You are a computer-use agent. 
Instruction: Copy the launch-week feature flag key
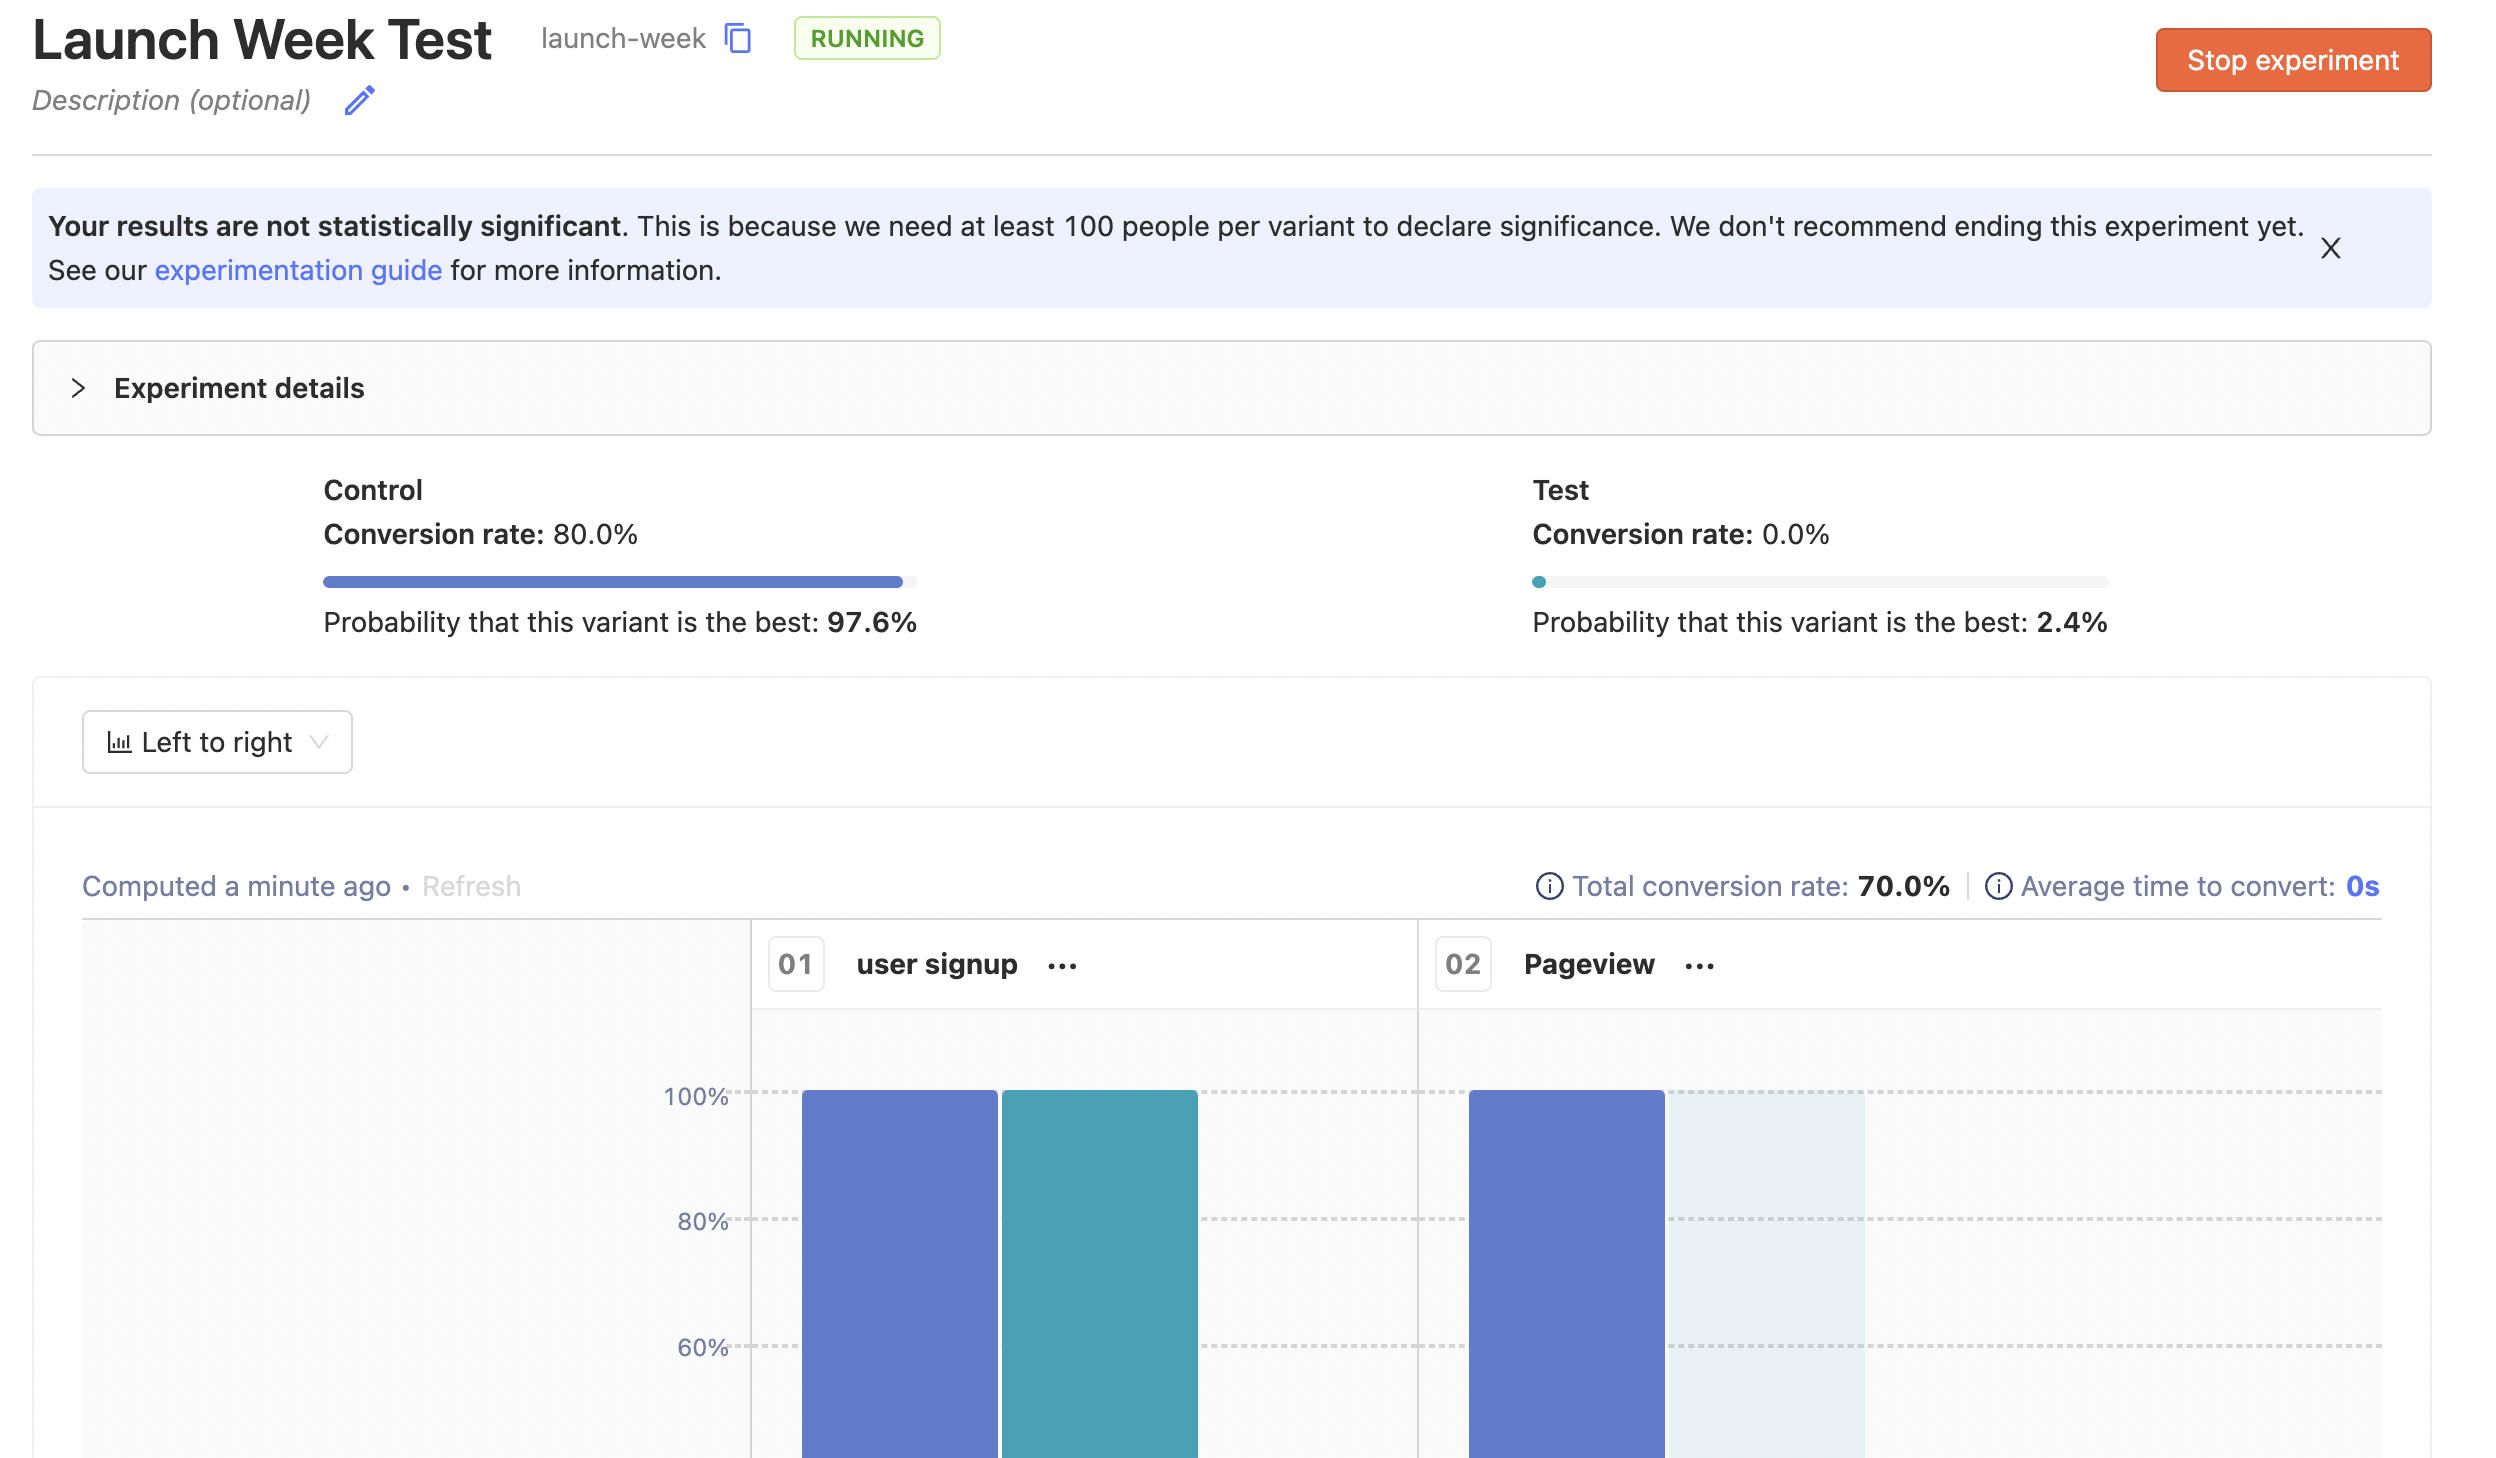pyautogui.click(x=738, y=39)
